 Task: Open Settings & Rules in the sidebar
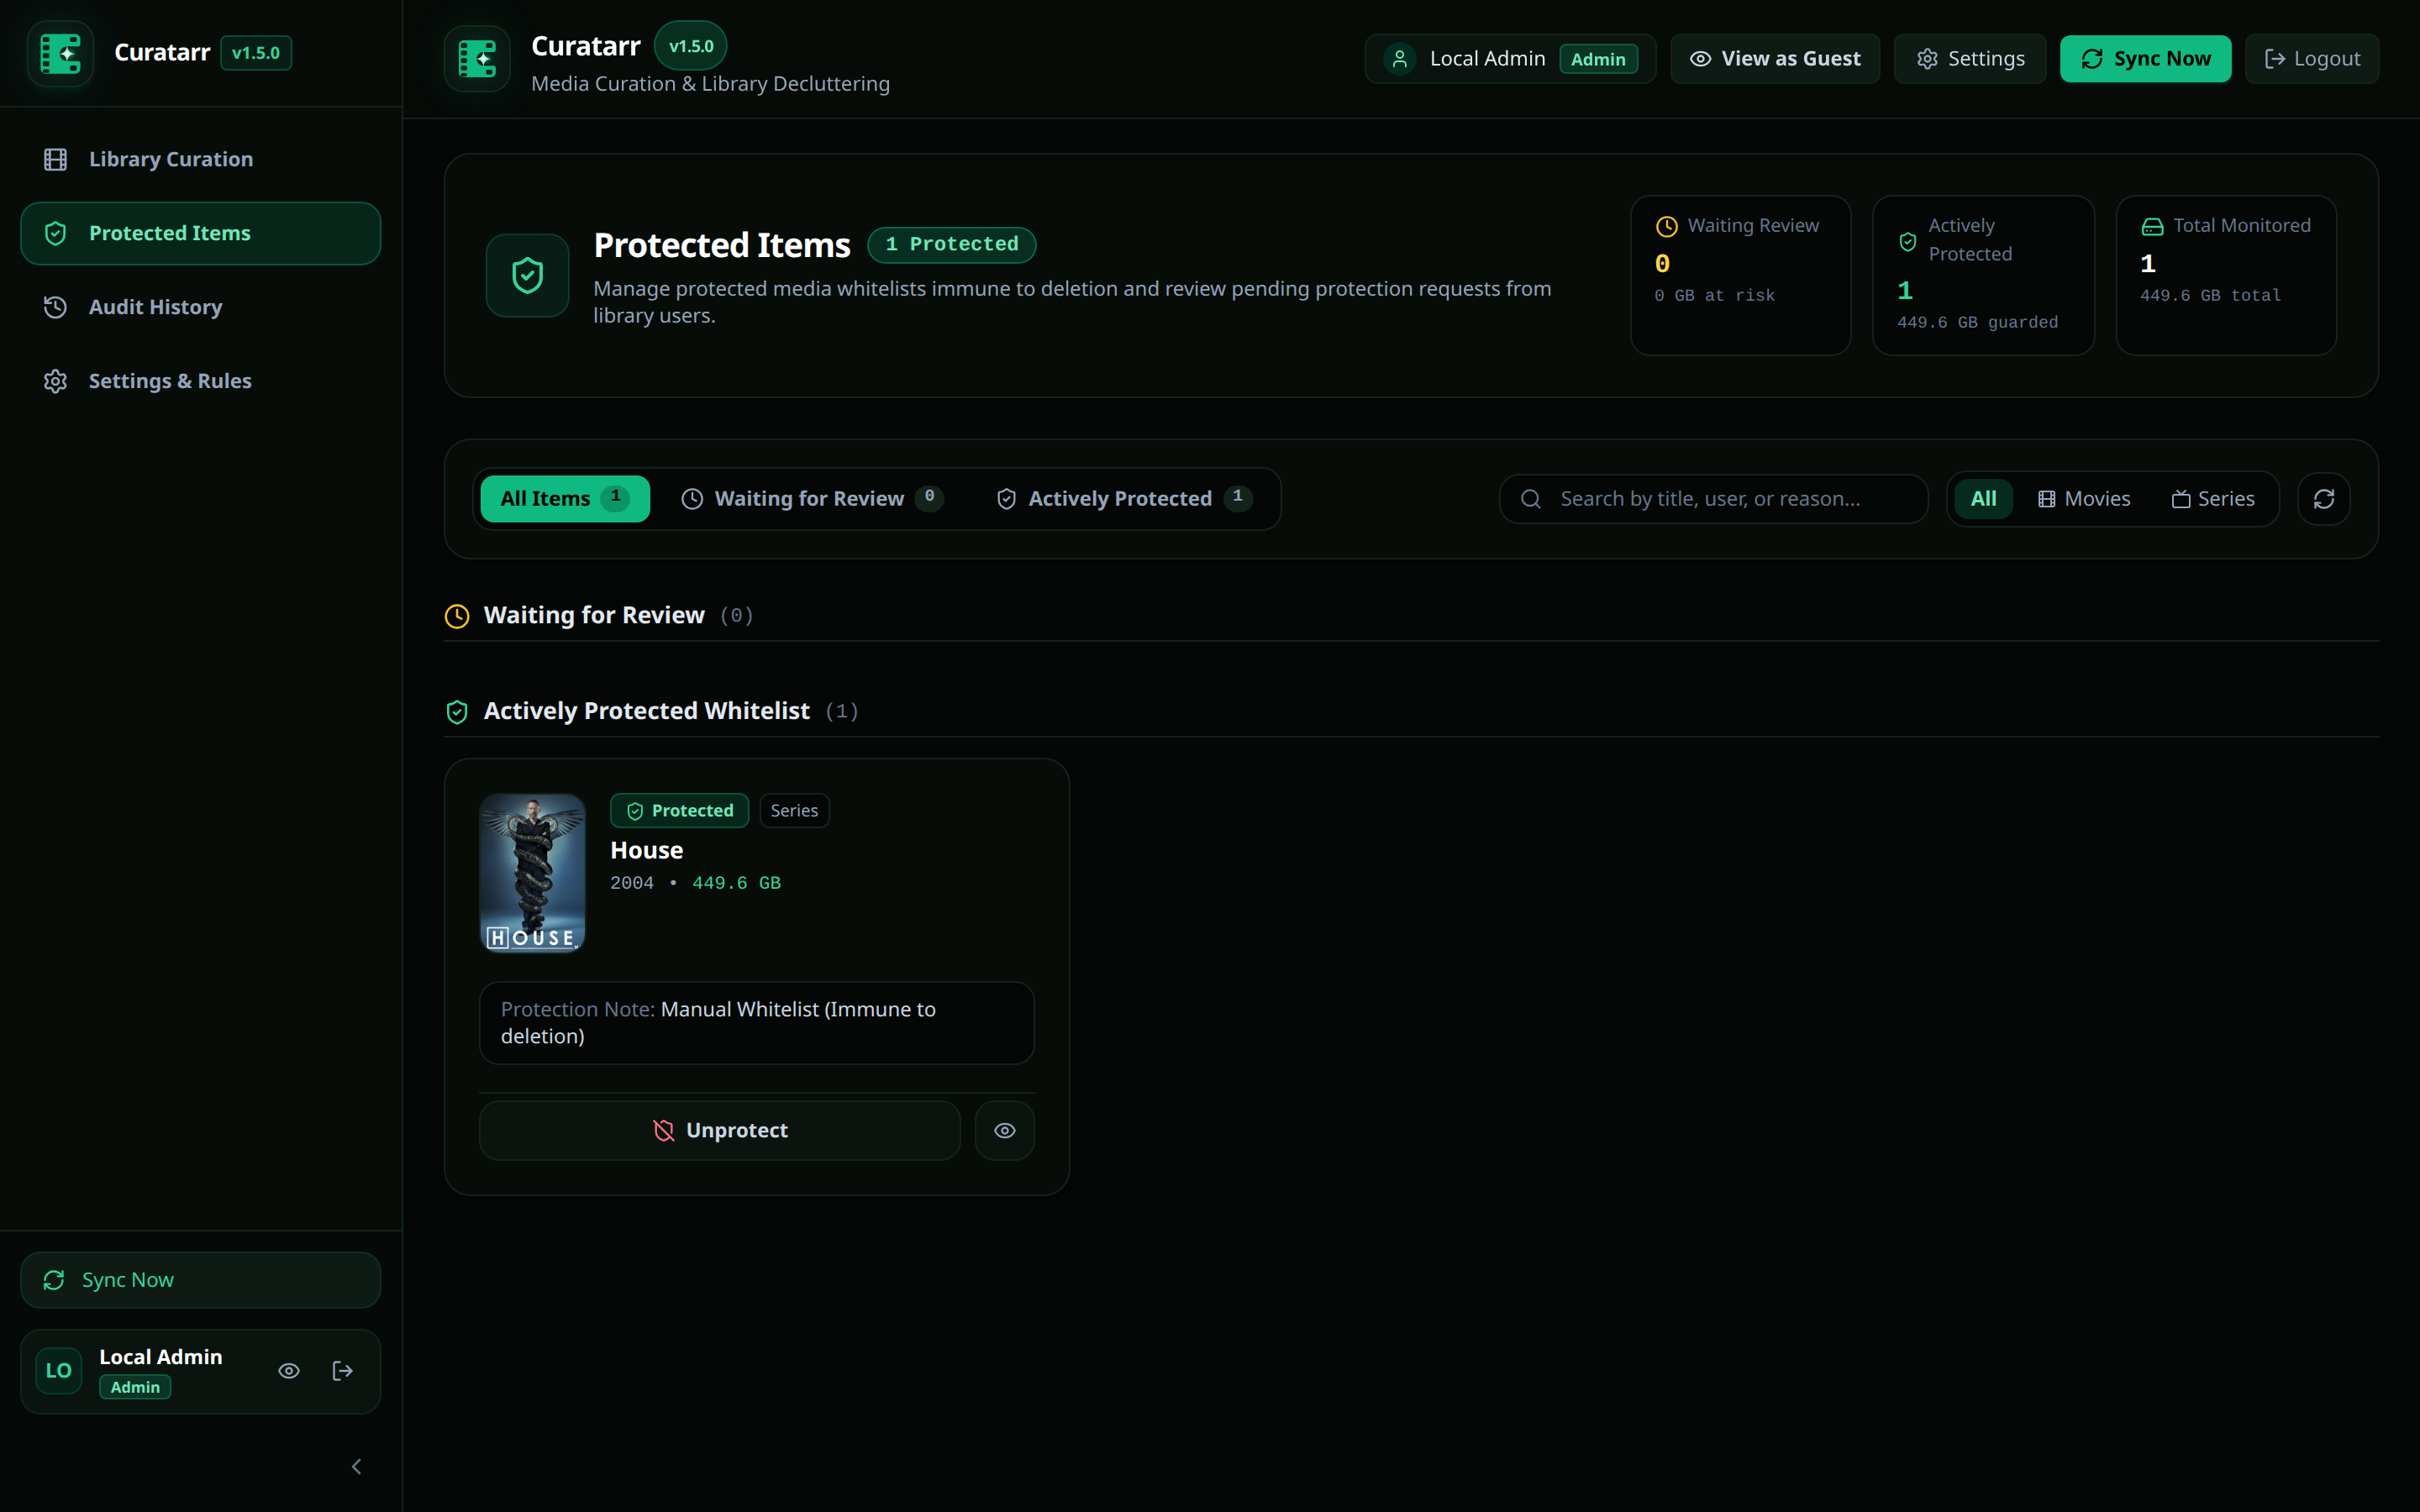pos(200,381)
